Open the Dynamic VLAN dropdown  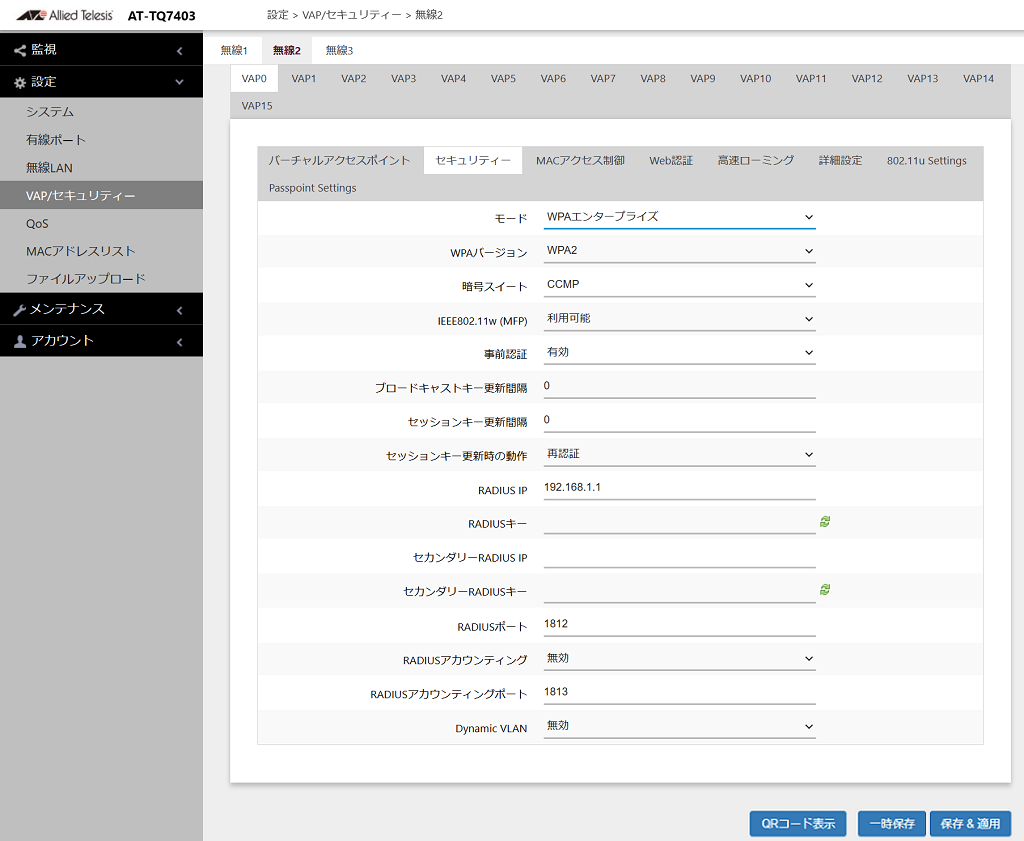coord(679,726)
